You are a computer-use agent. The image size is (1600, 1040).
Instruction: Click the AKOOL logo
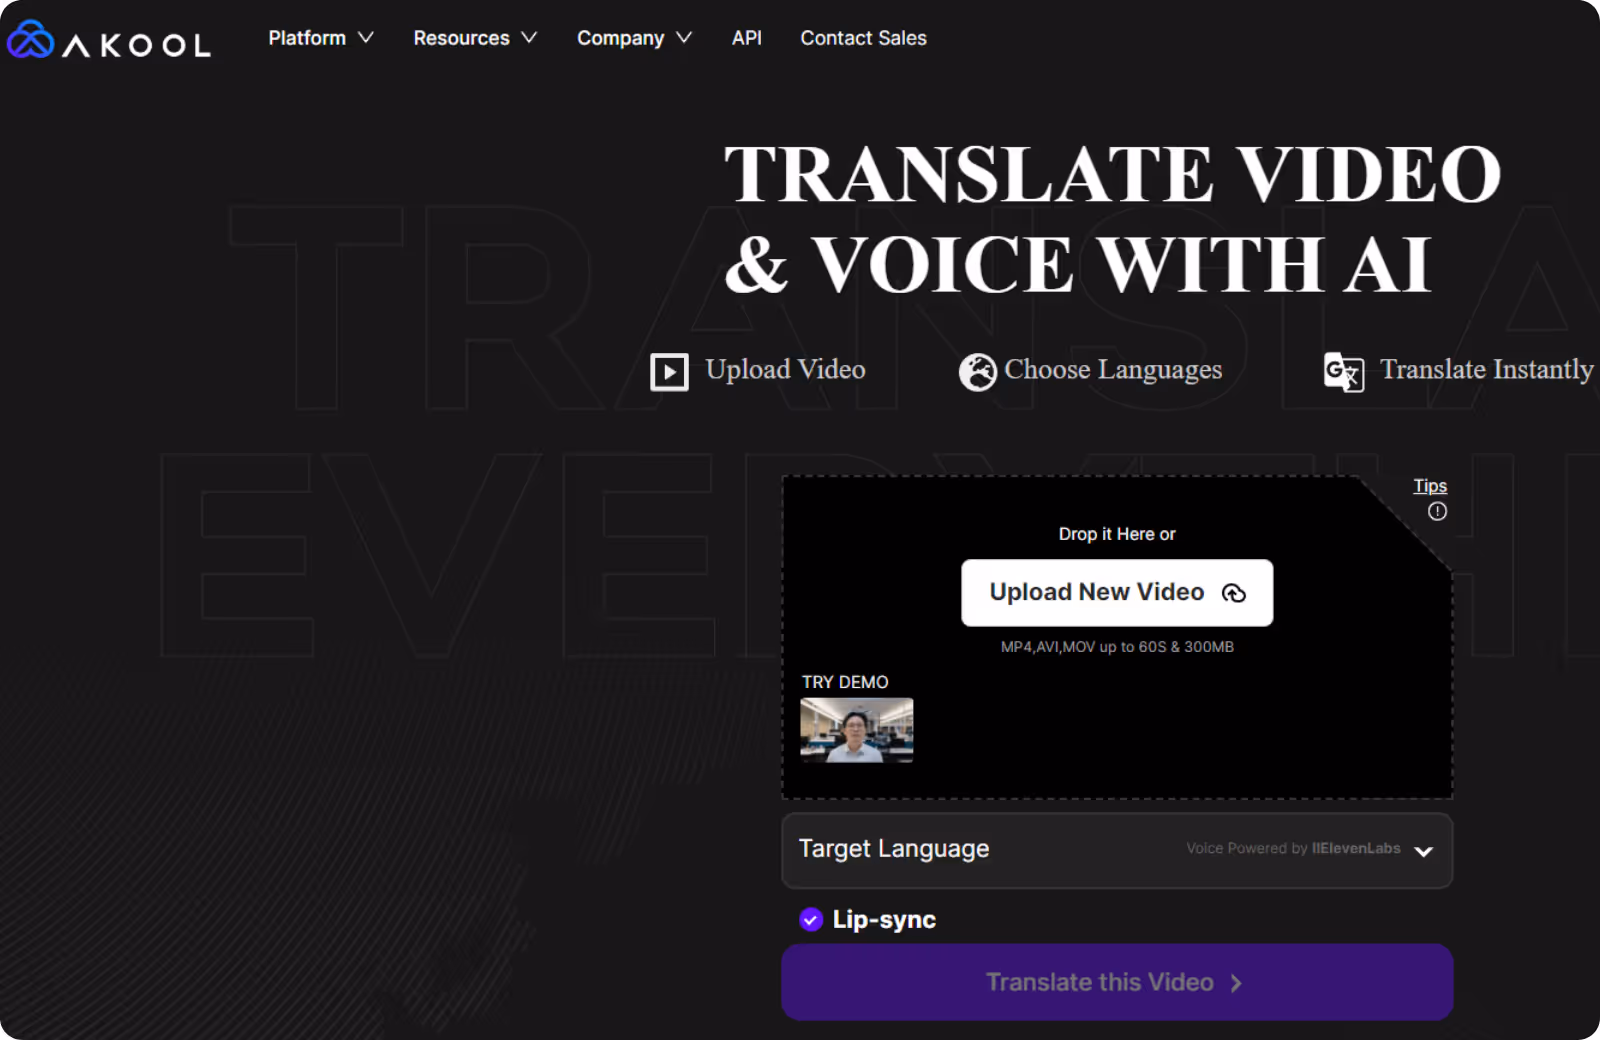click(108, 39)
